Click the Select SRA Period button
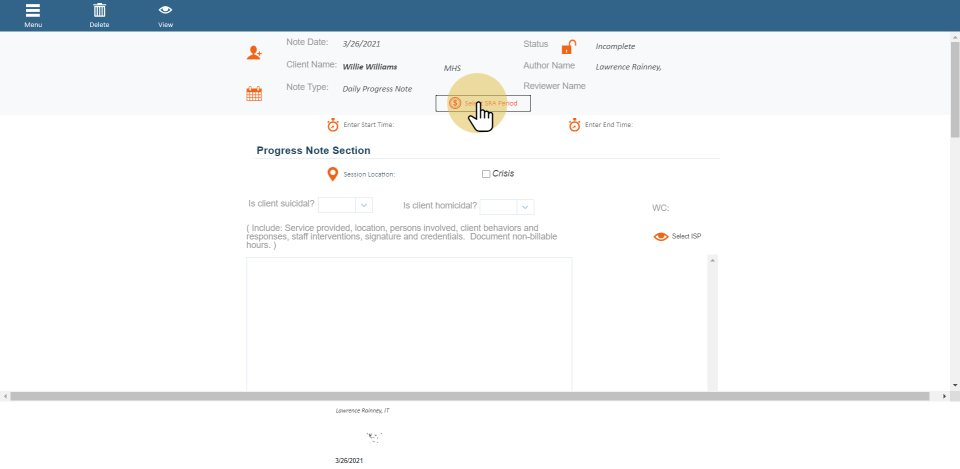 [x=483, y=103]
